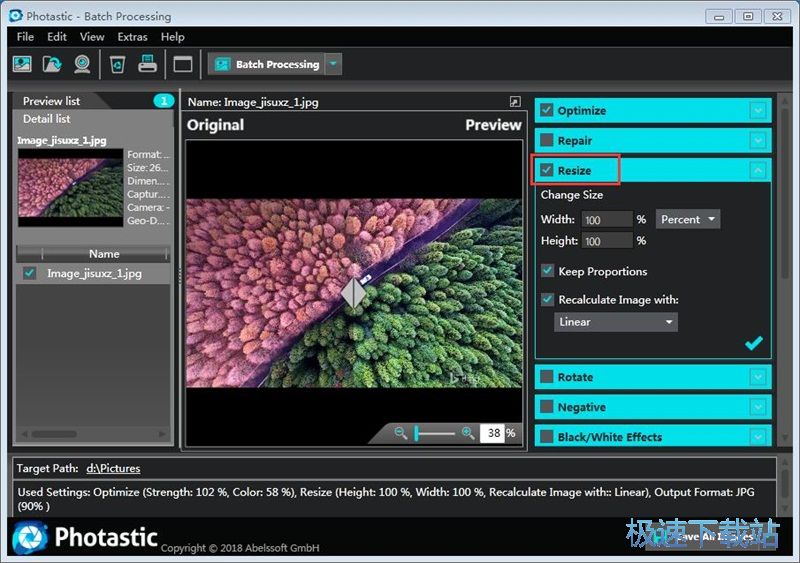800x563 pixels.
Task: Click the d:\Pictures target path link
Action: (113, 468)
